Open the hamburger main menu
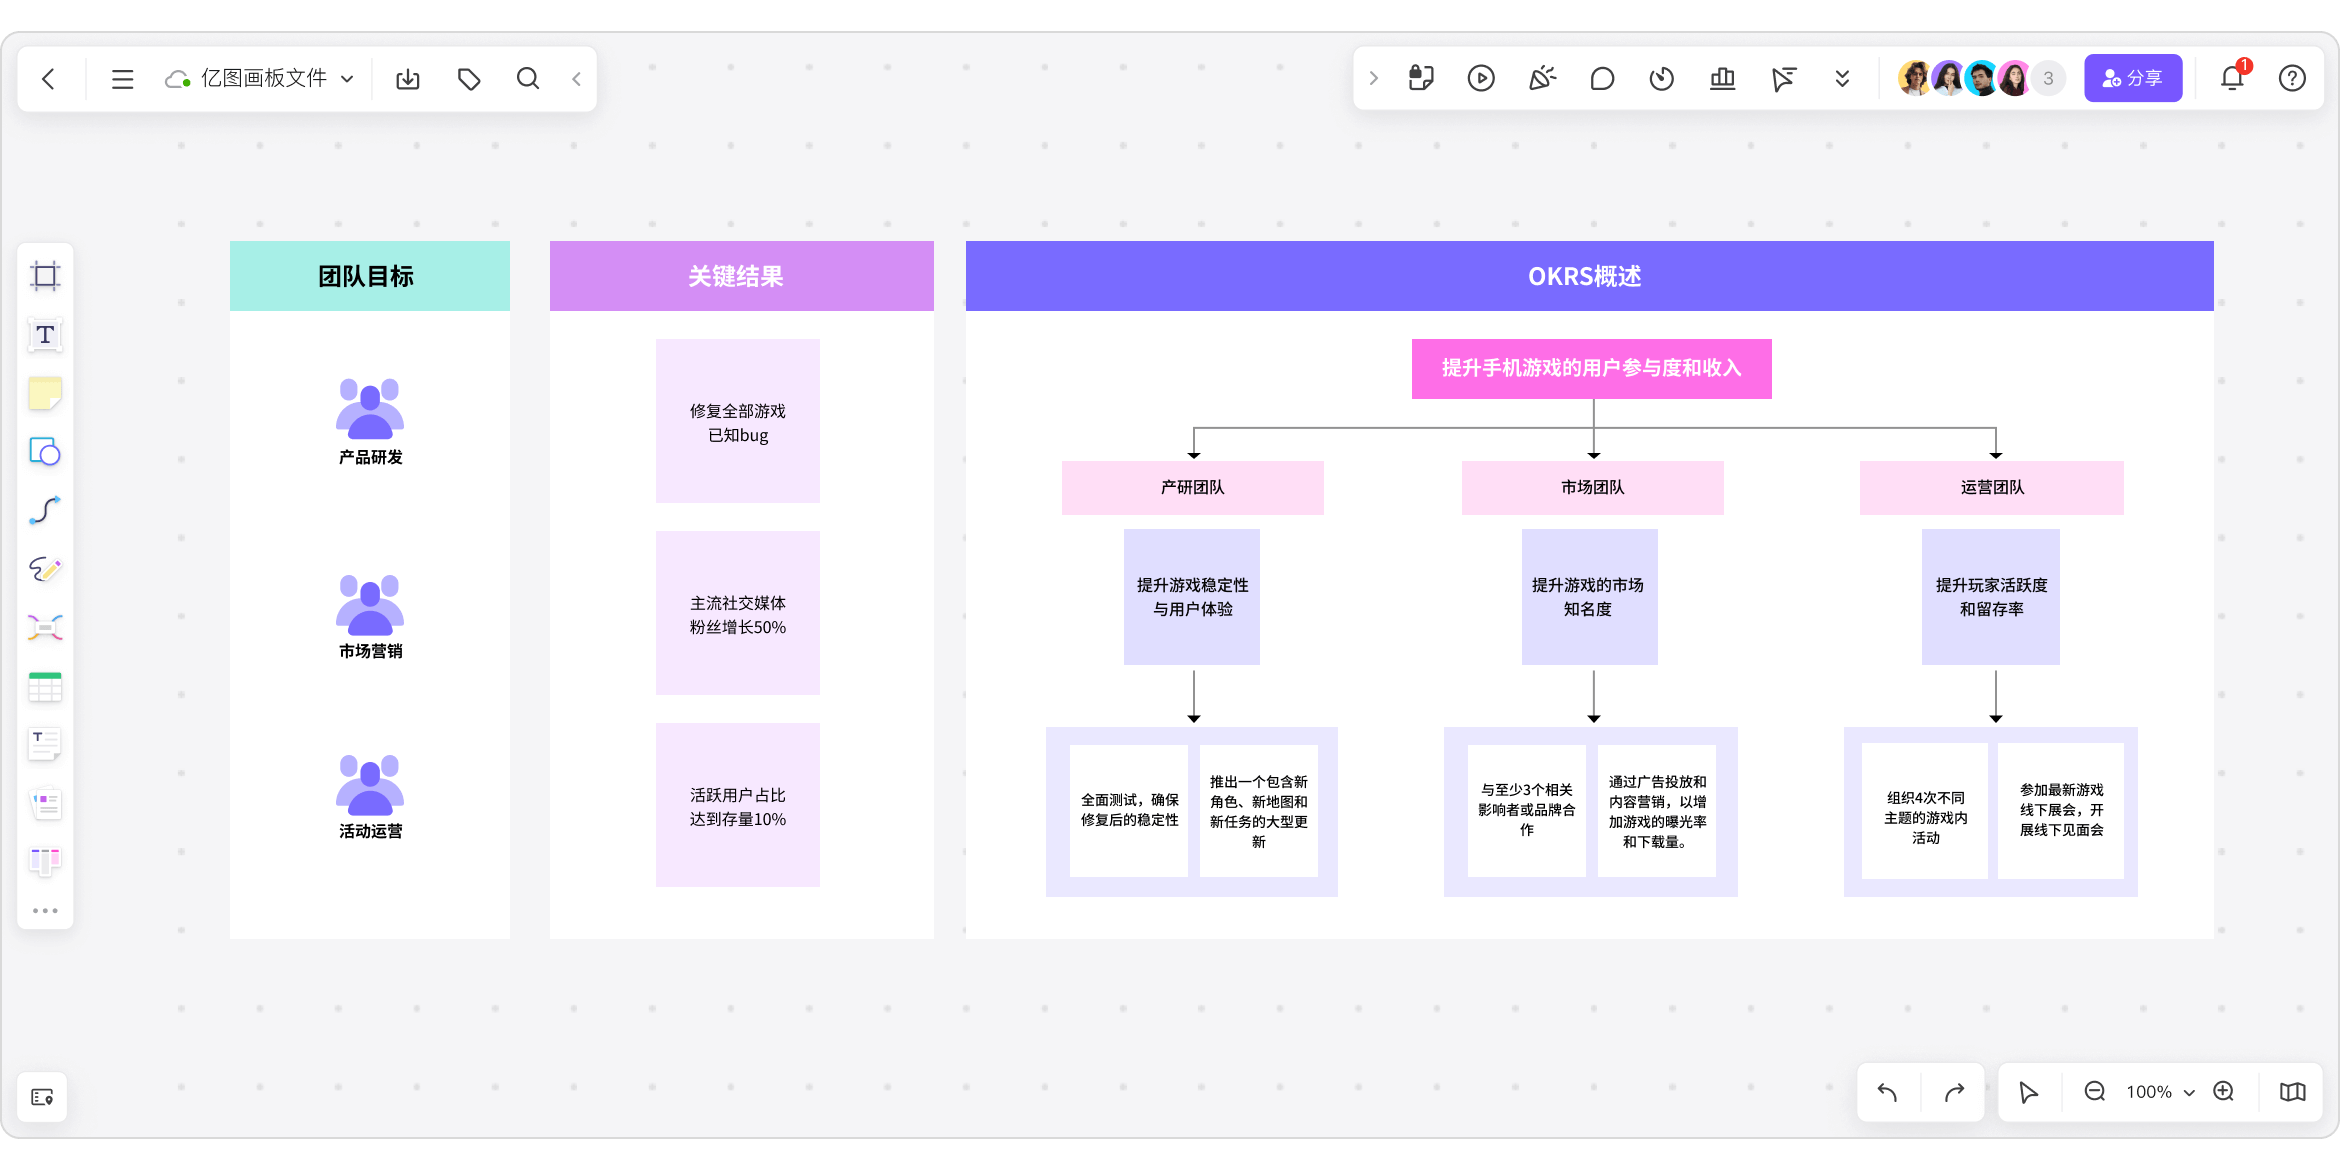Image resolution: width=2340 pixels, height=1170 pixels. pyautogui.click(x=122, y=79)
